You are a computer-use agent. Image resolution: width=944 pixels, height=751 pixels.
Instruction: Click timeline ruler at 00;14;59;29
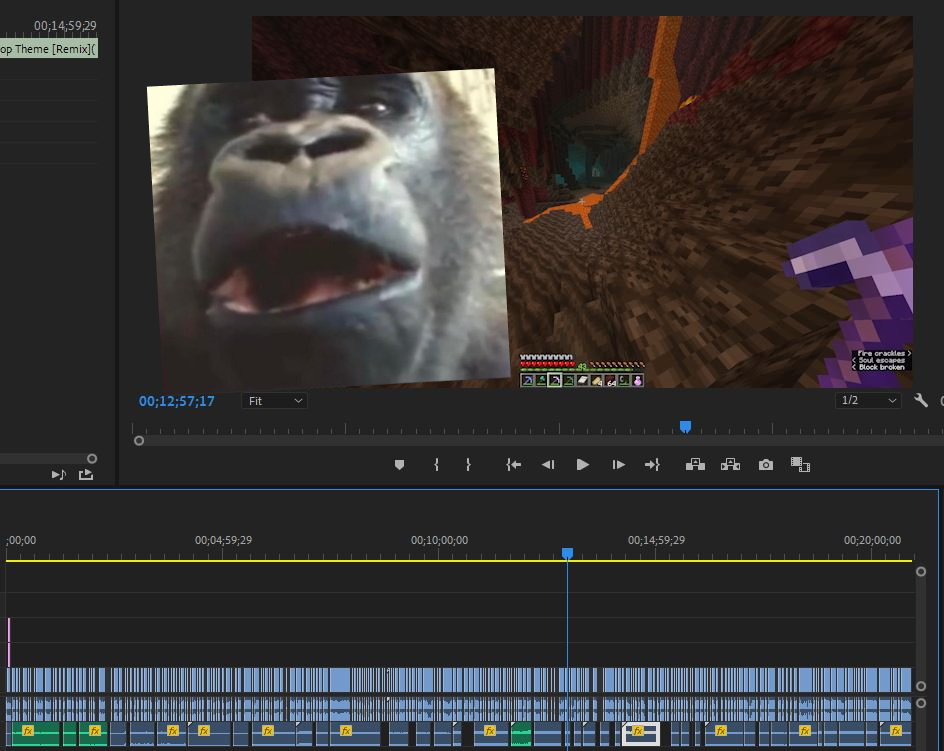pos(656,540)
